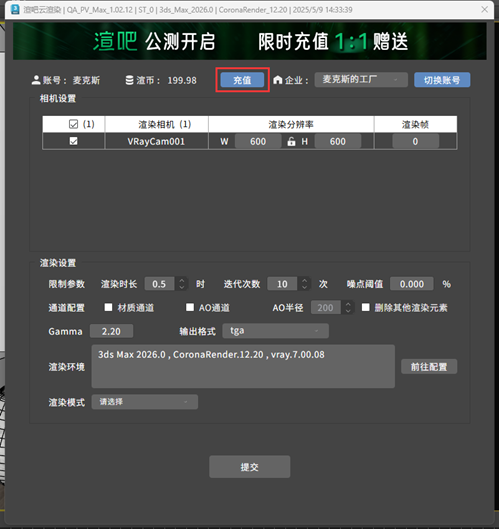Enable the 材质通道 checkbox
The width and height of the screenshot is (499, 529).
(108, 307)
